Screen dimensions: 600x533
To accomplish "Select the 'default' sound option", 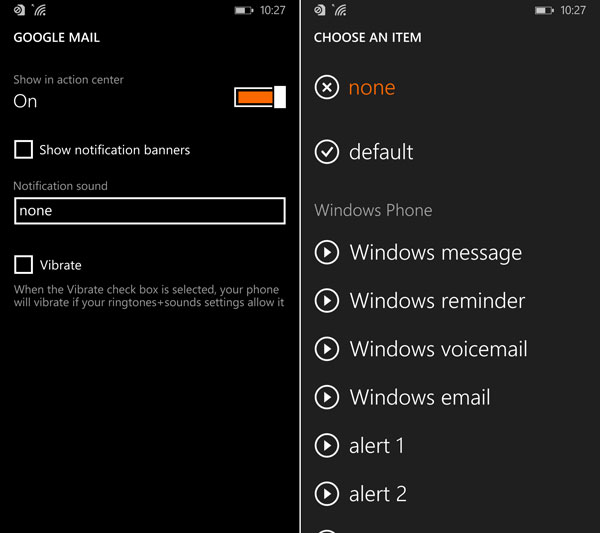I will (381, 152).
